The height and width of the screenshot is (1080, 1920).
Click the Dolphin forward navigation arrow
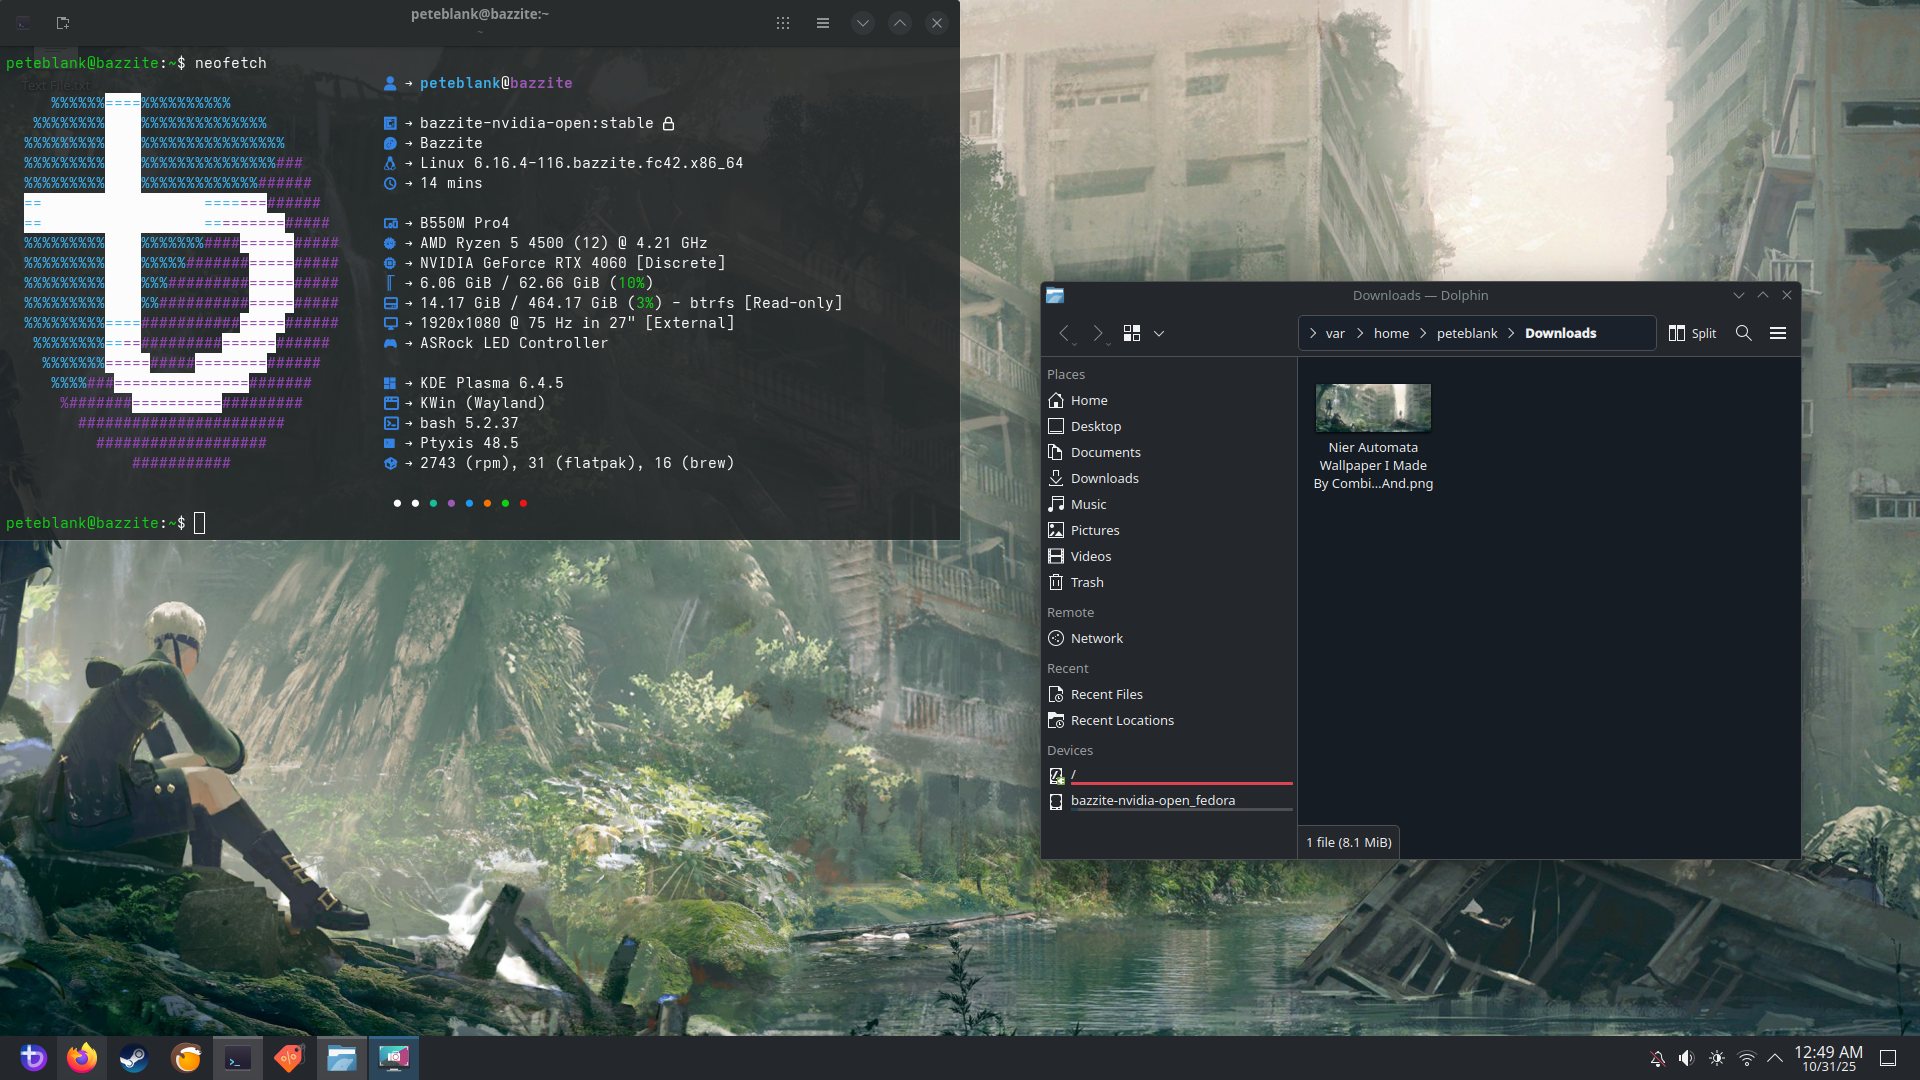[1097, 333]
